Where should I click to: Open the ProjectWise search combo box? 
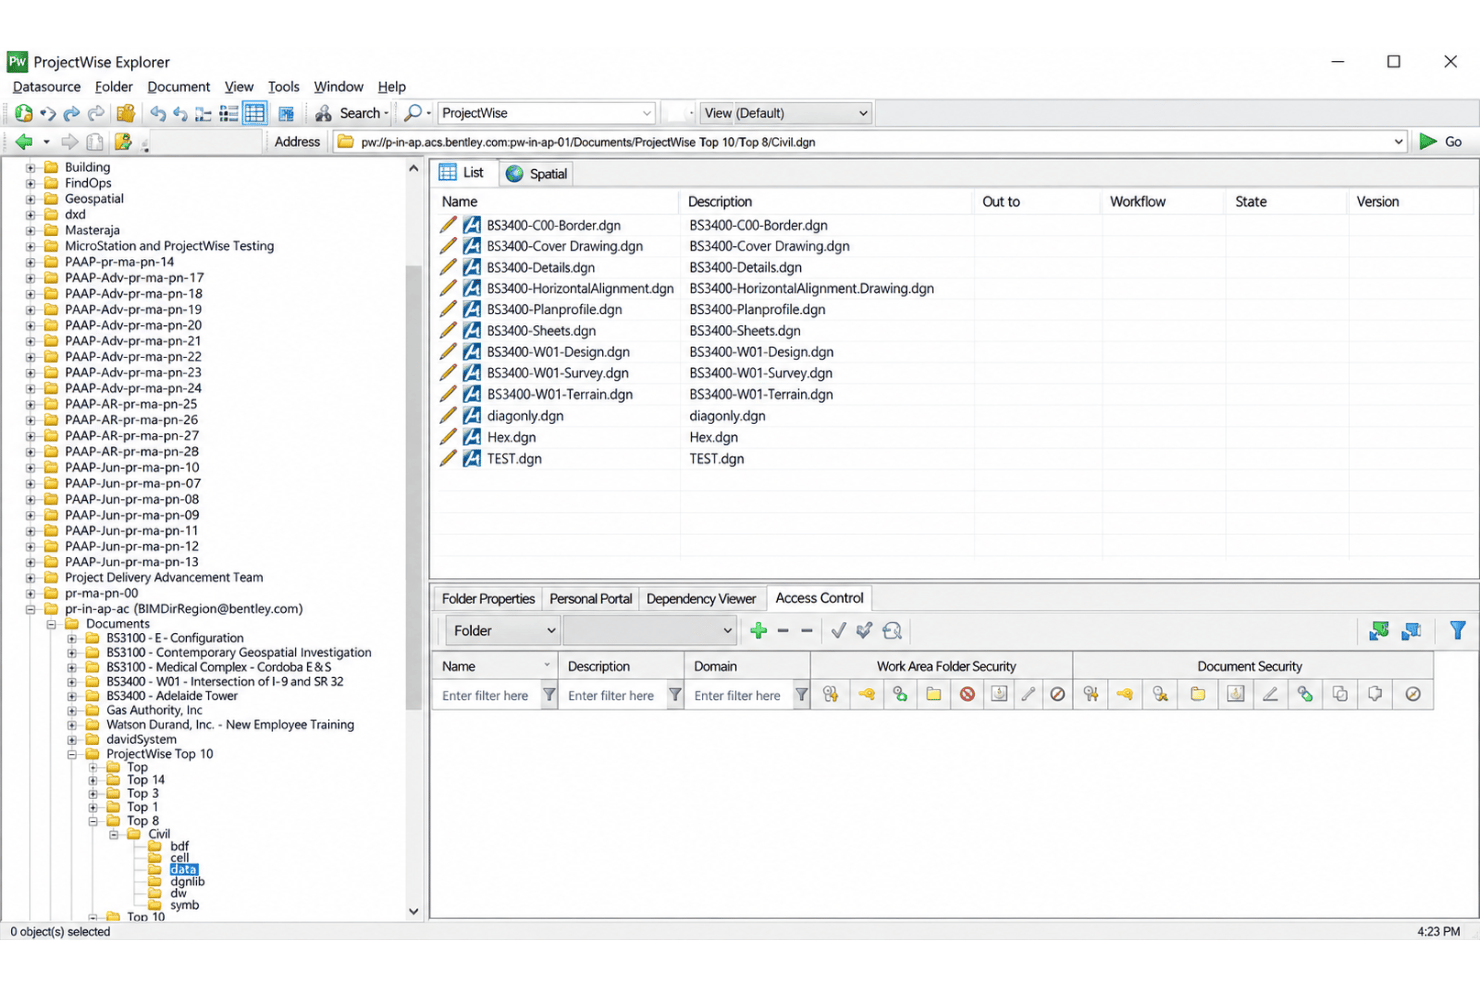tap(546, 113)
